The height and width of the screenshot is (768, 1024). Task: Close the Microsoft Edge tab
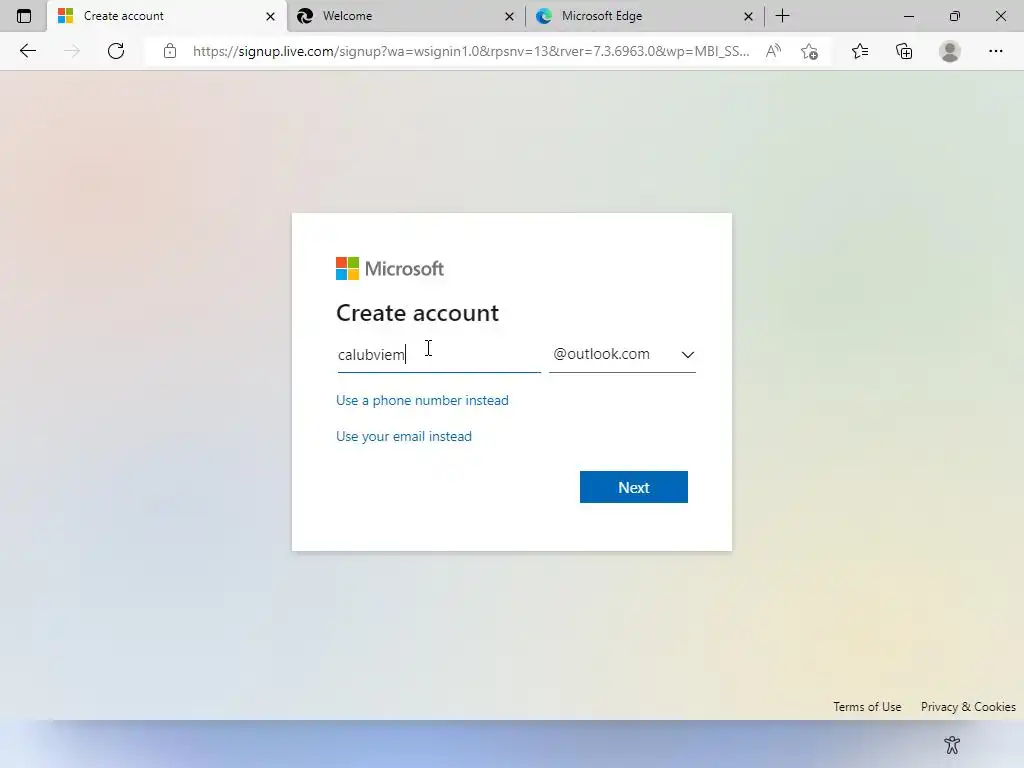pos(748,16)
